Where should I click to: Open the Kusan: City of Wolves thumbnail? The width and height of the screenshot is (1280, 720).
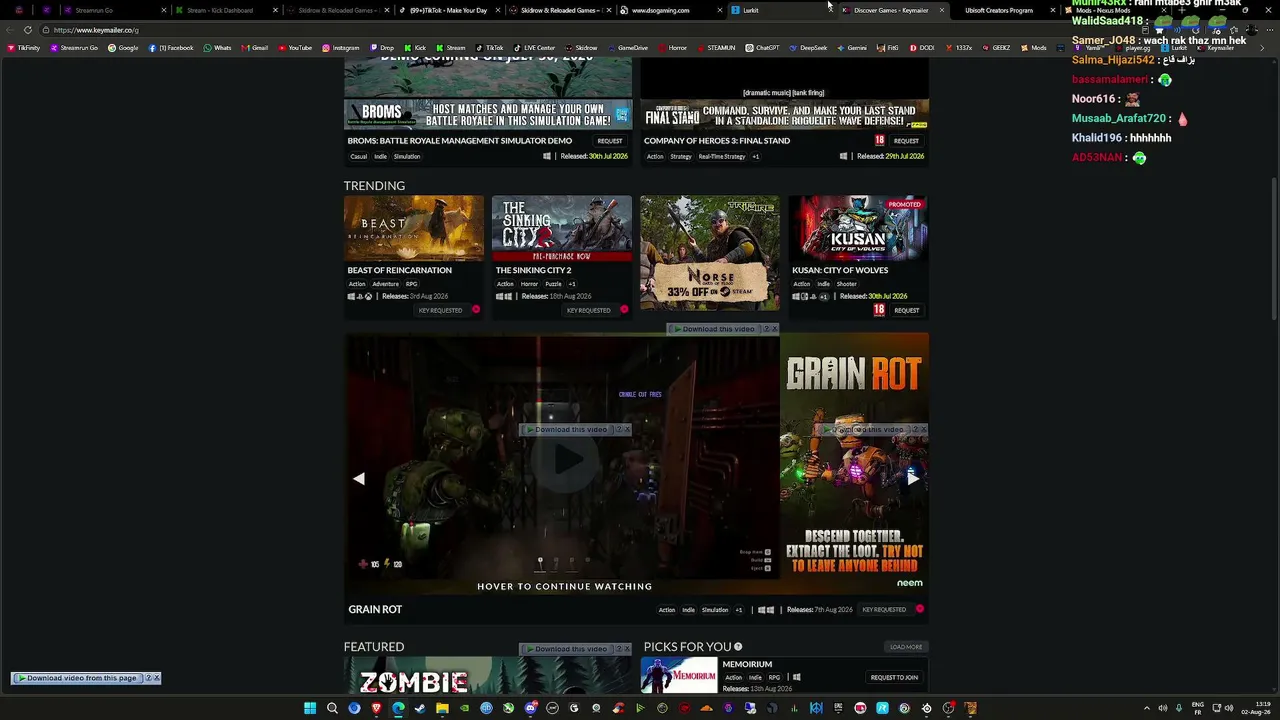pyautogui.click(x=858, y=228)
